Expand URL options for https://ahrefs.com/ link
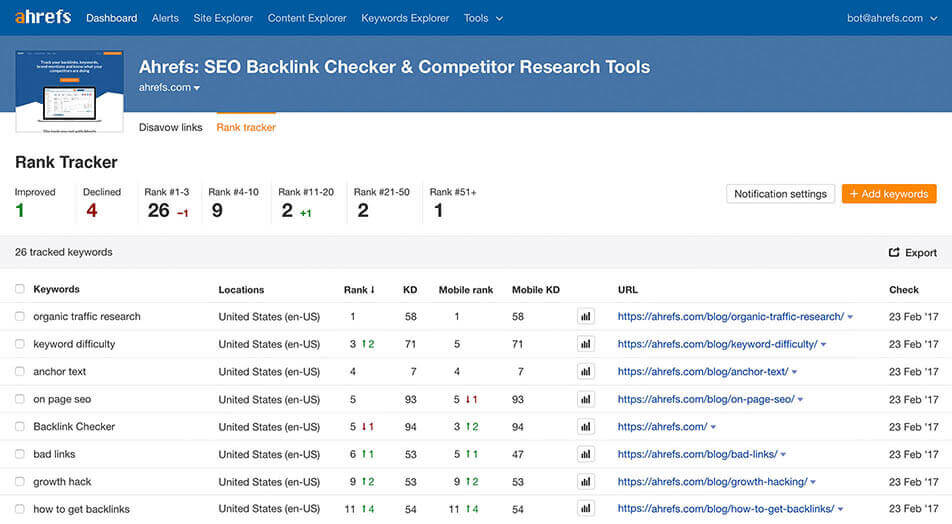The height and width of the screenshot is (524, 952). pos(713,427)
